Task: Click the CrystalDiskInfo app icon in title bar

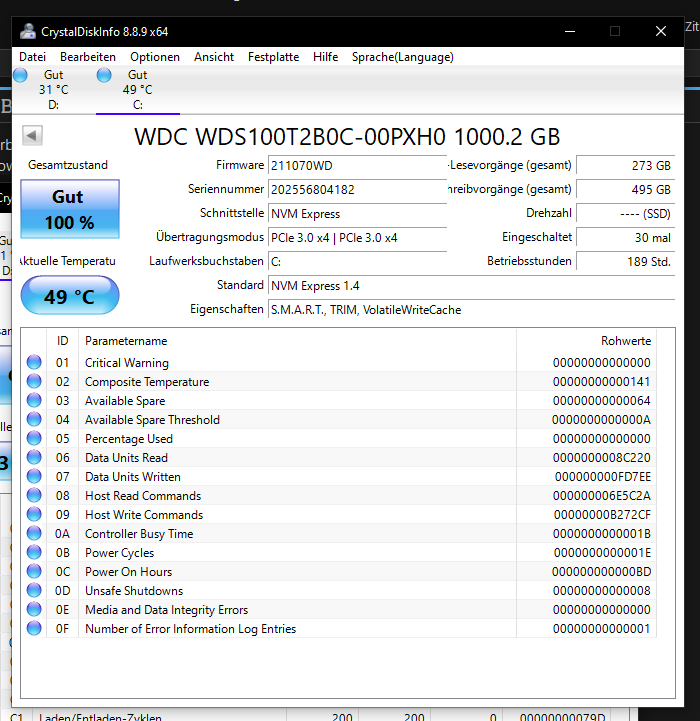Action: point(28,31)
